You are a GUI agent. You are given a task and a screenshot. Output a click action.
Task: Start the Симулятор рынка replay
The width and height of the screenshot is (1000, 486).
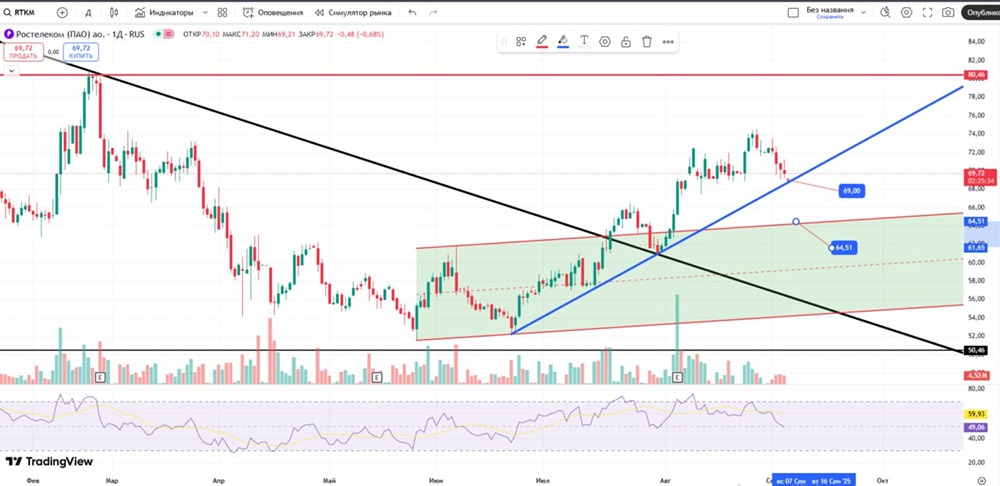(x=353, y=12)
